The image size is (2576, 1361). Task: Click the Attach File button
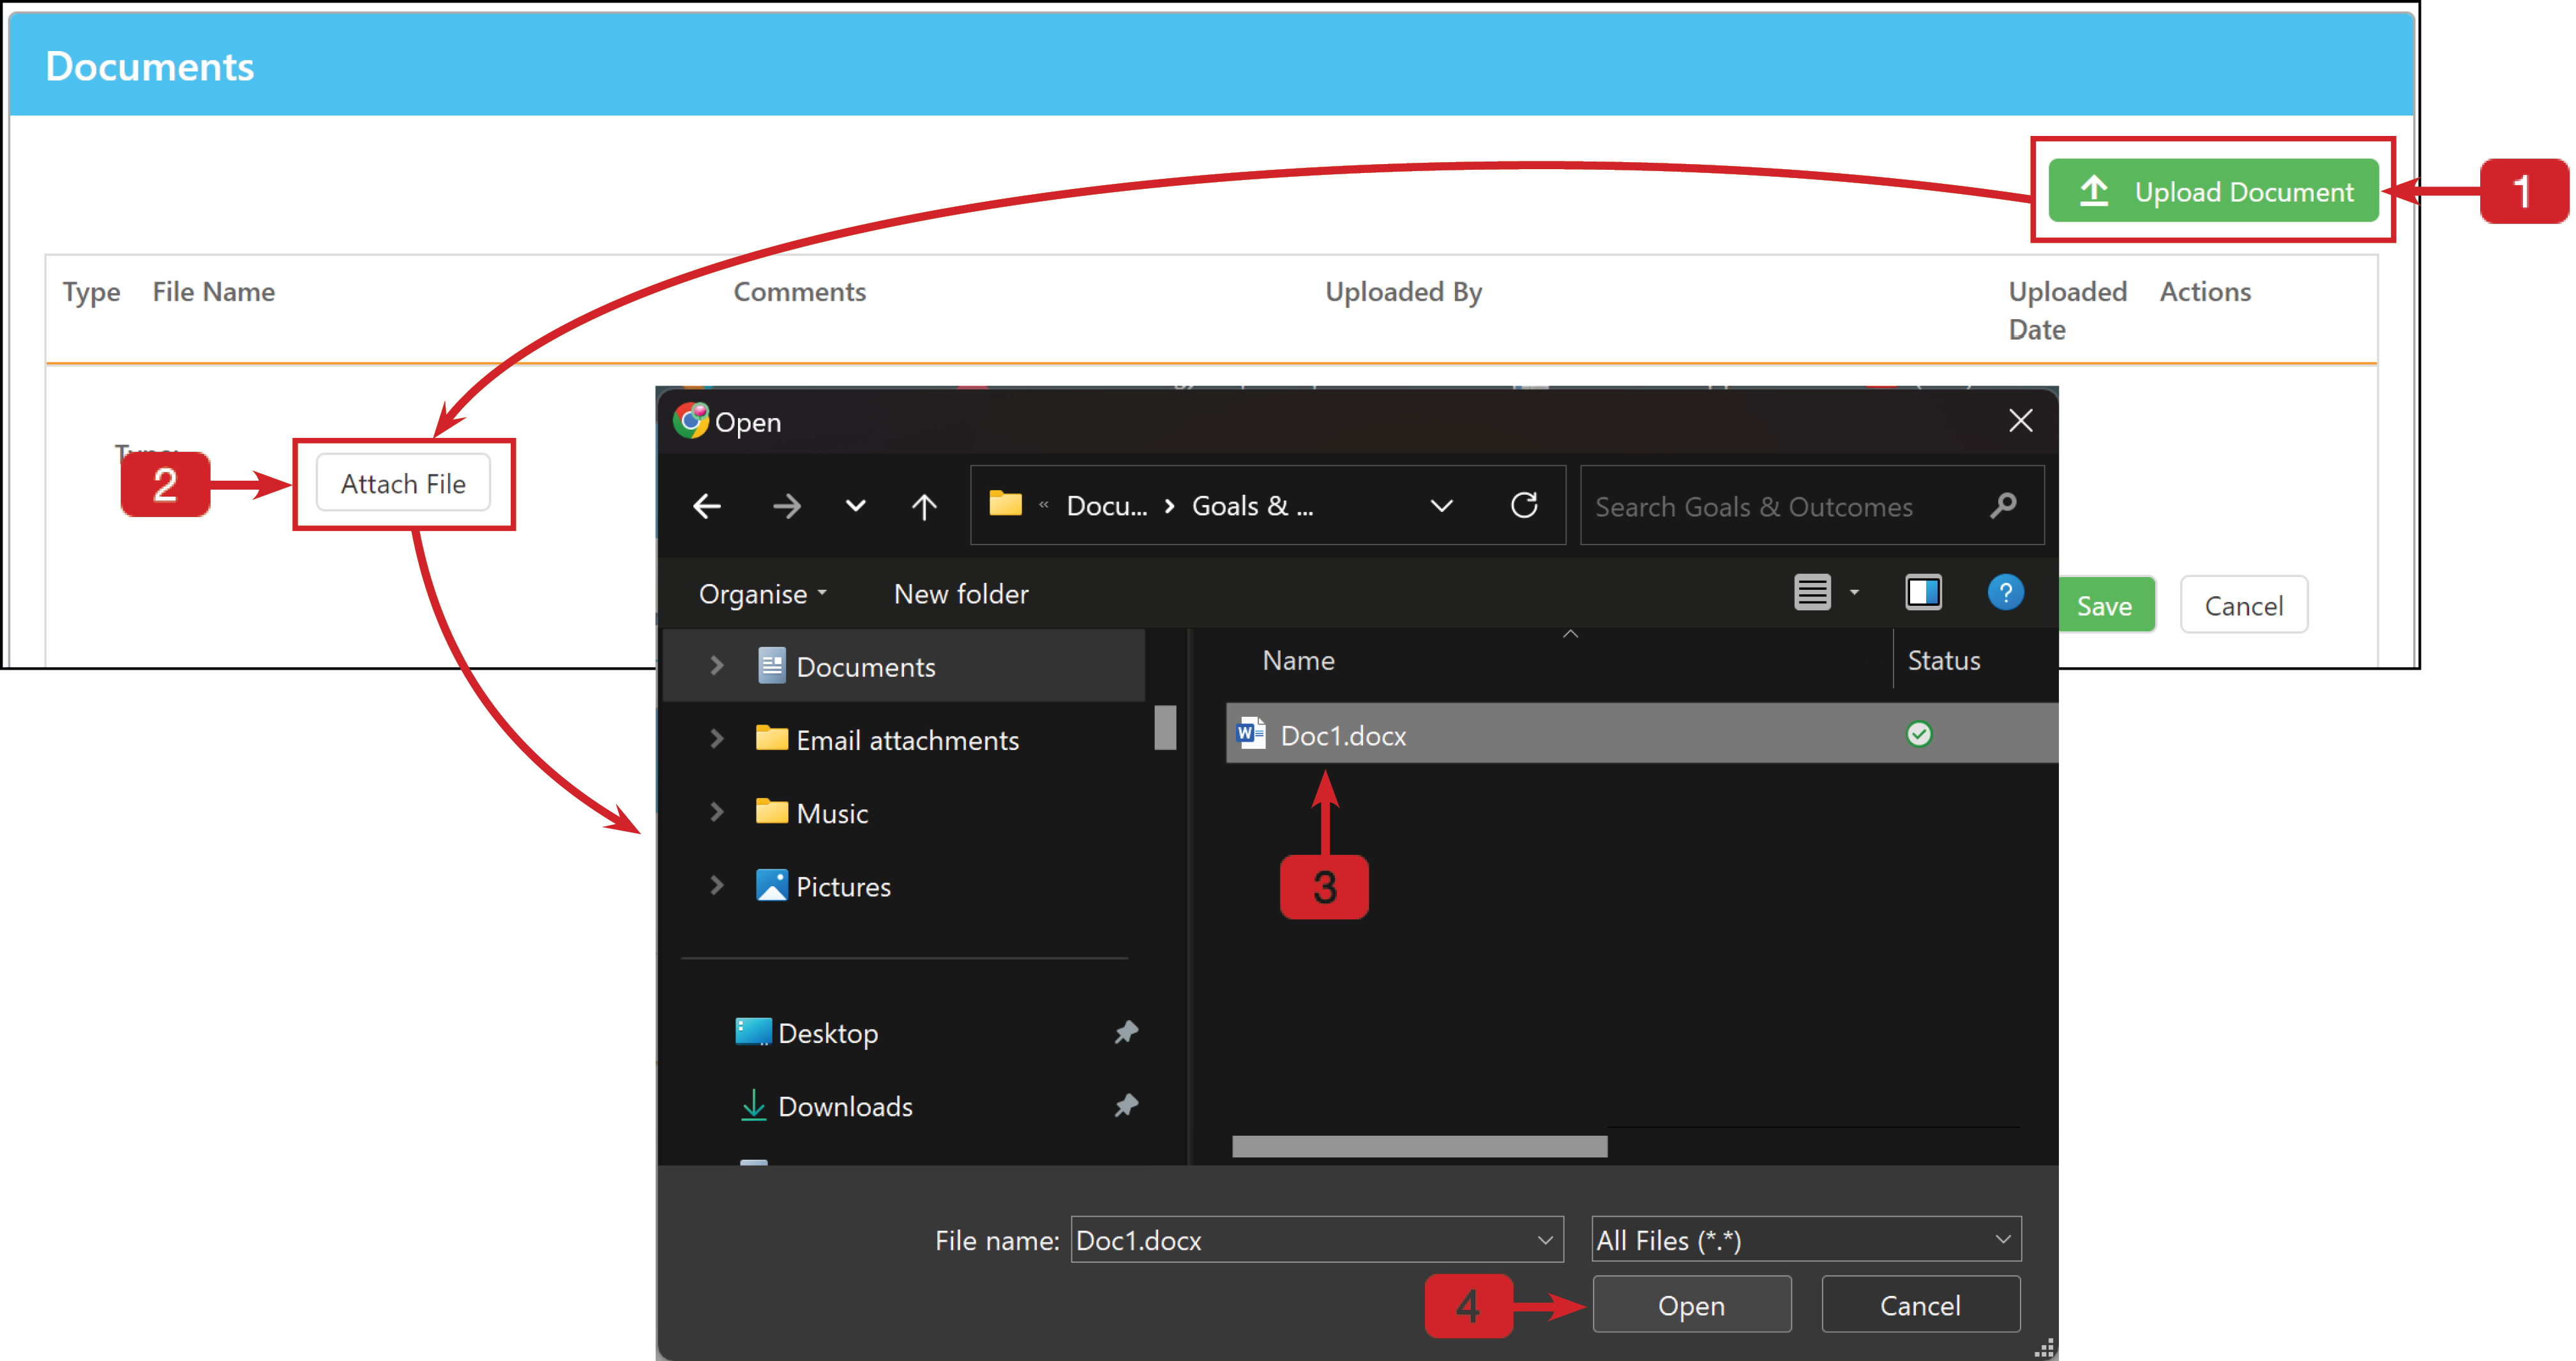pyautogui.click(x=403, y=484)
